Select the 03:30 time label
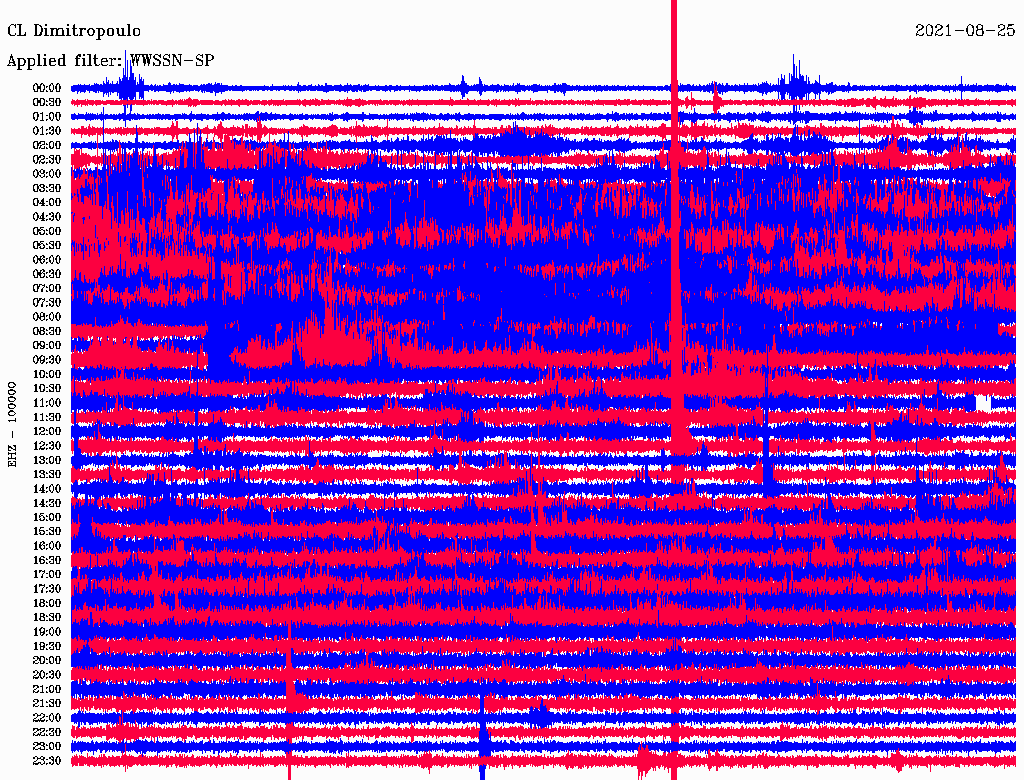The height and width of the screenshot is (780, 1024). click(x=47, y=188)
